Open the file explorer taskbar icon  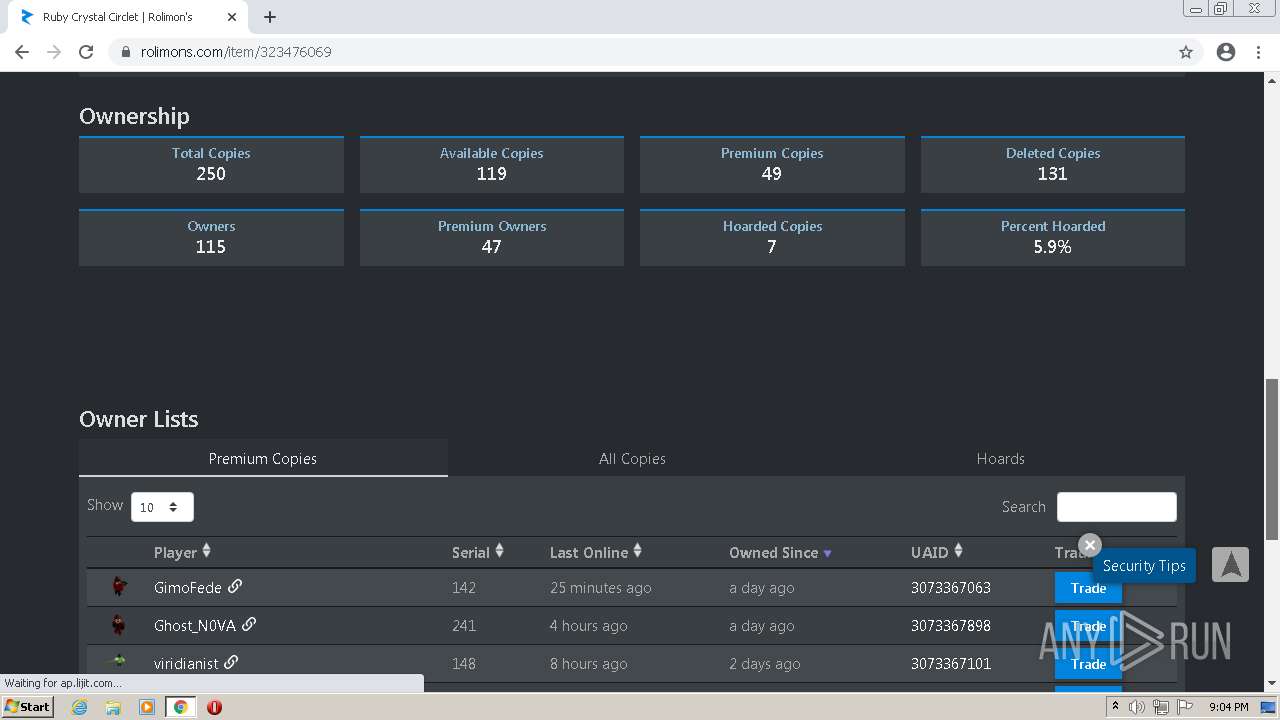pos(113,707)
